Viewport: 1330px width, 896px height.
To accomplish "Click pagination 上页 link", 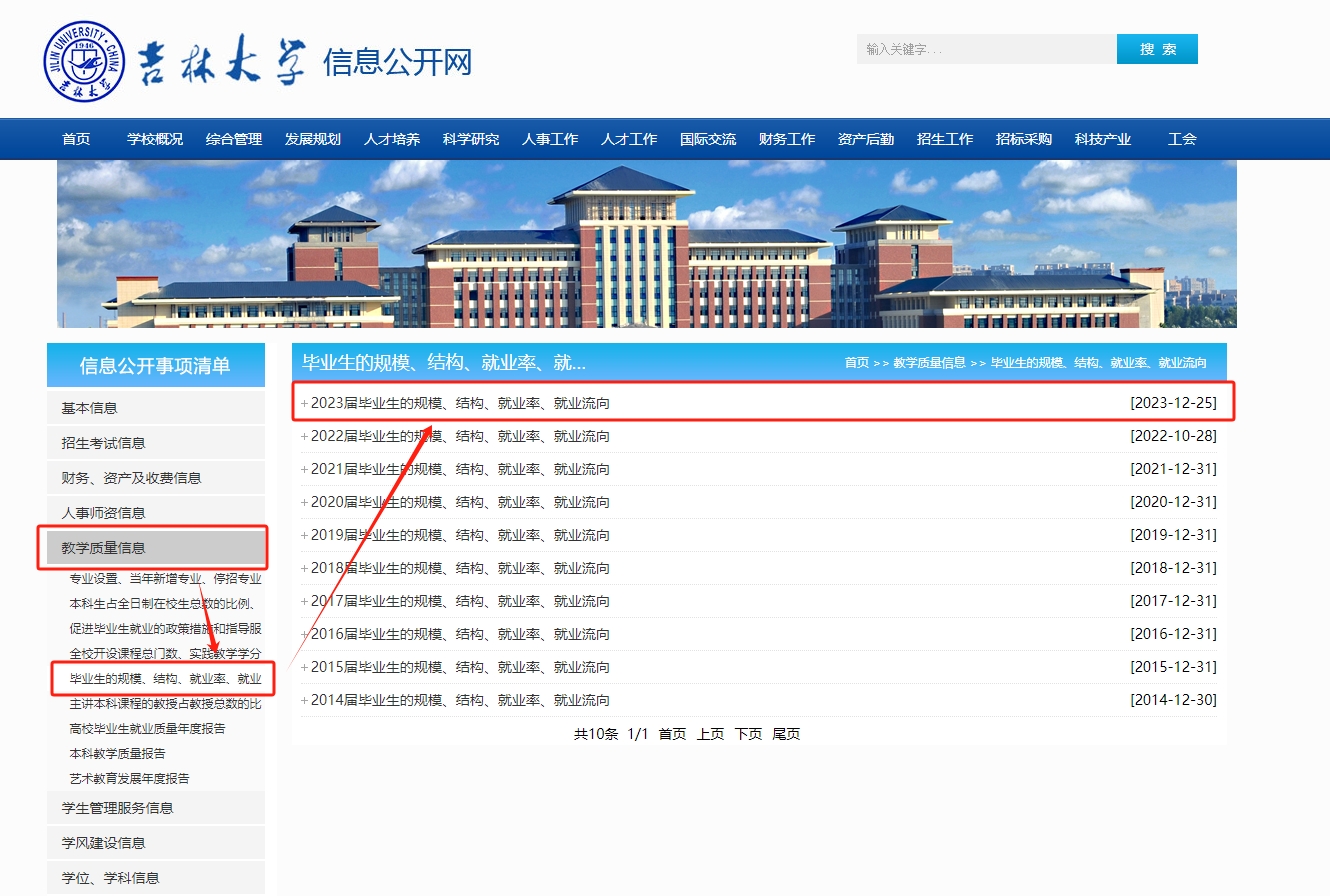I will [710, 734].
